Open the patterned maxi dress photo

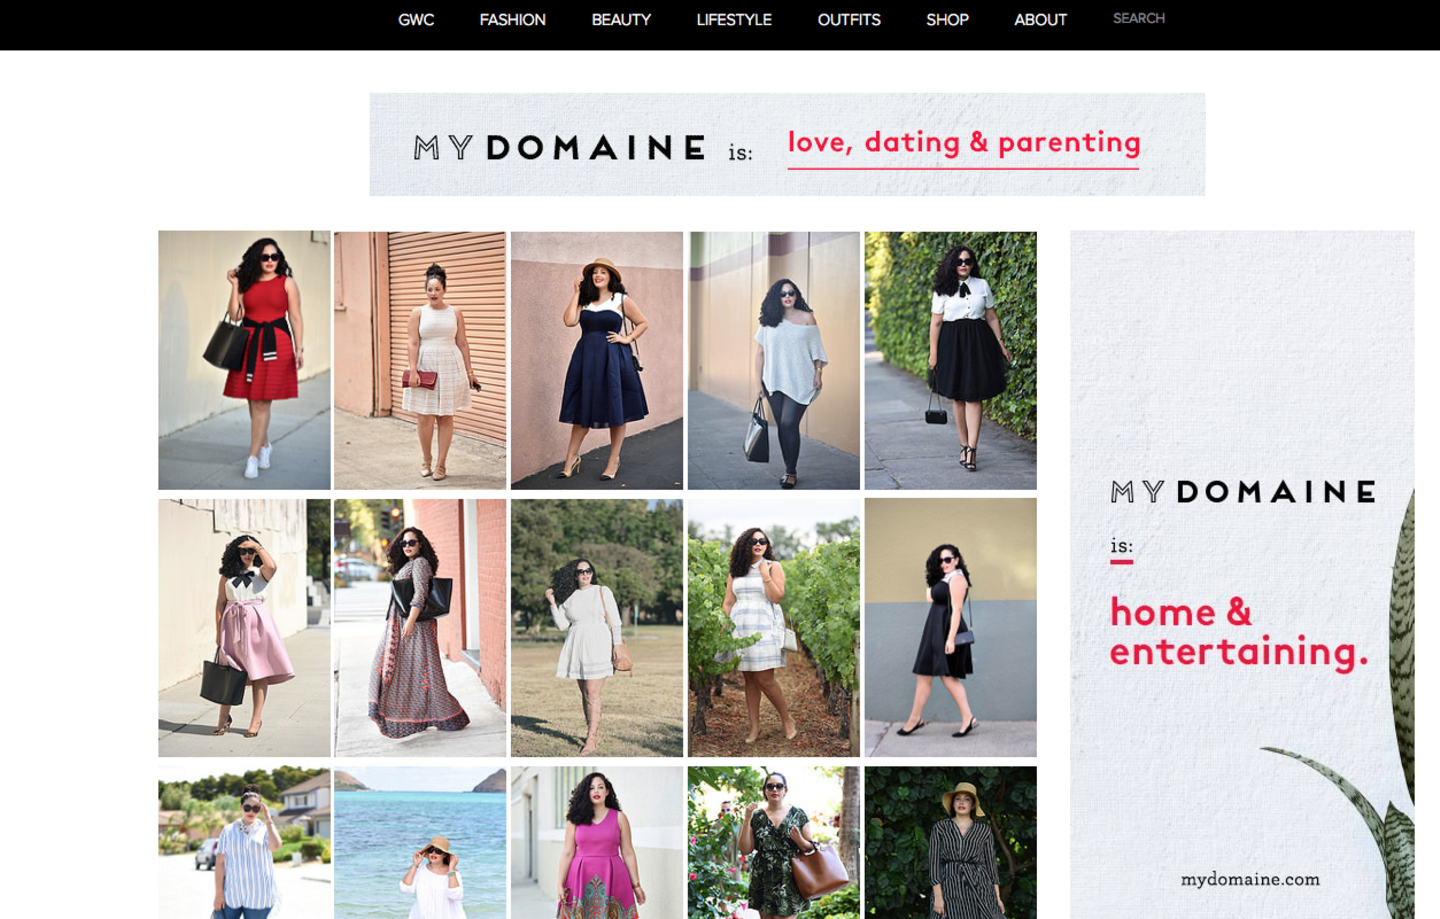click(420, 628)
